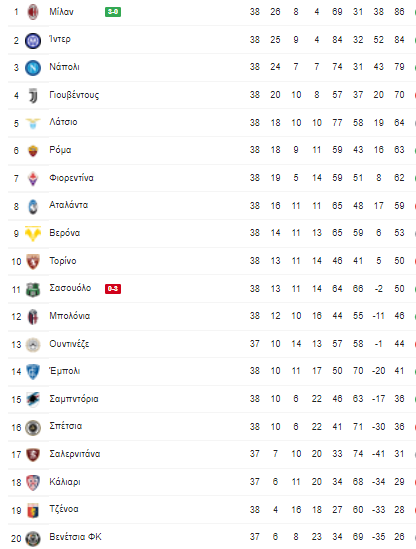Open the Γιουβέντους team link
The image size is (416, 549).
click(74, 95)
